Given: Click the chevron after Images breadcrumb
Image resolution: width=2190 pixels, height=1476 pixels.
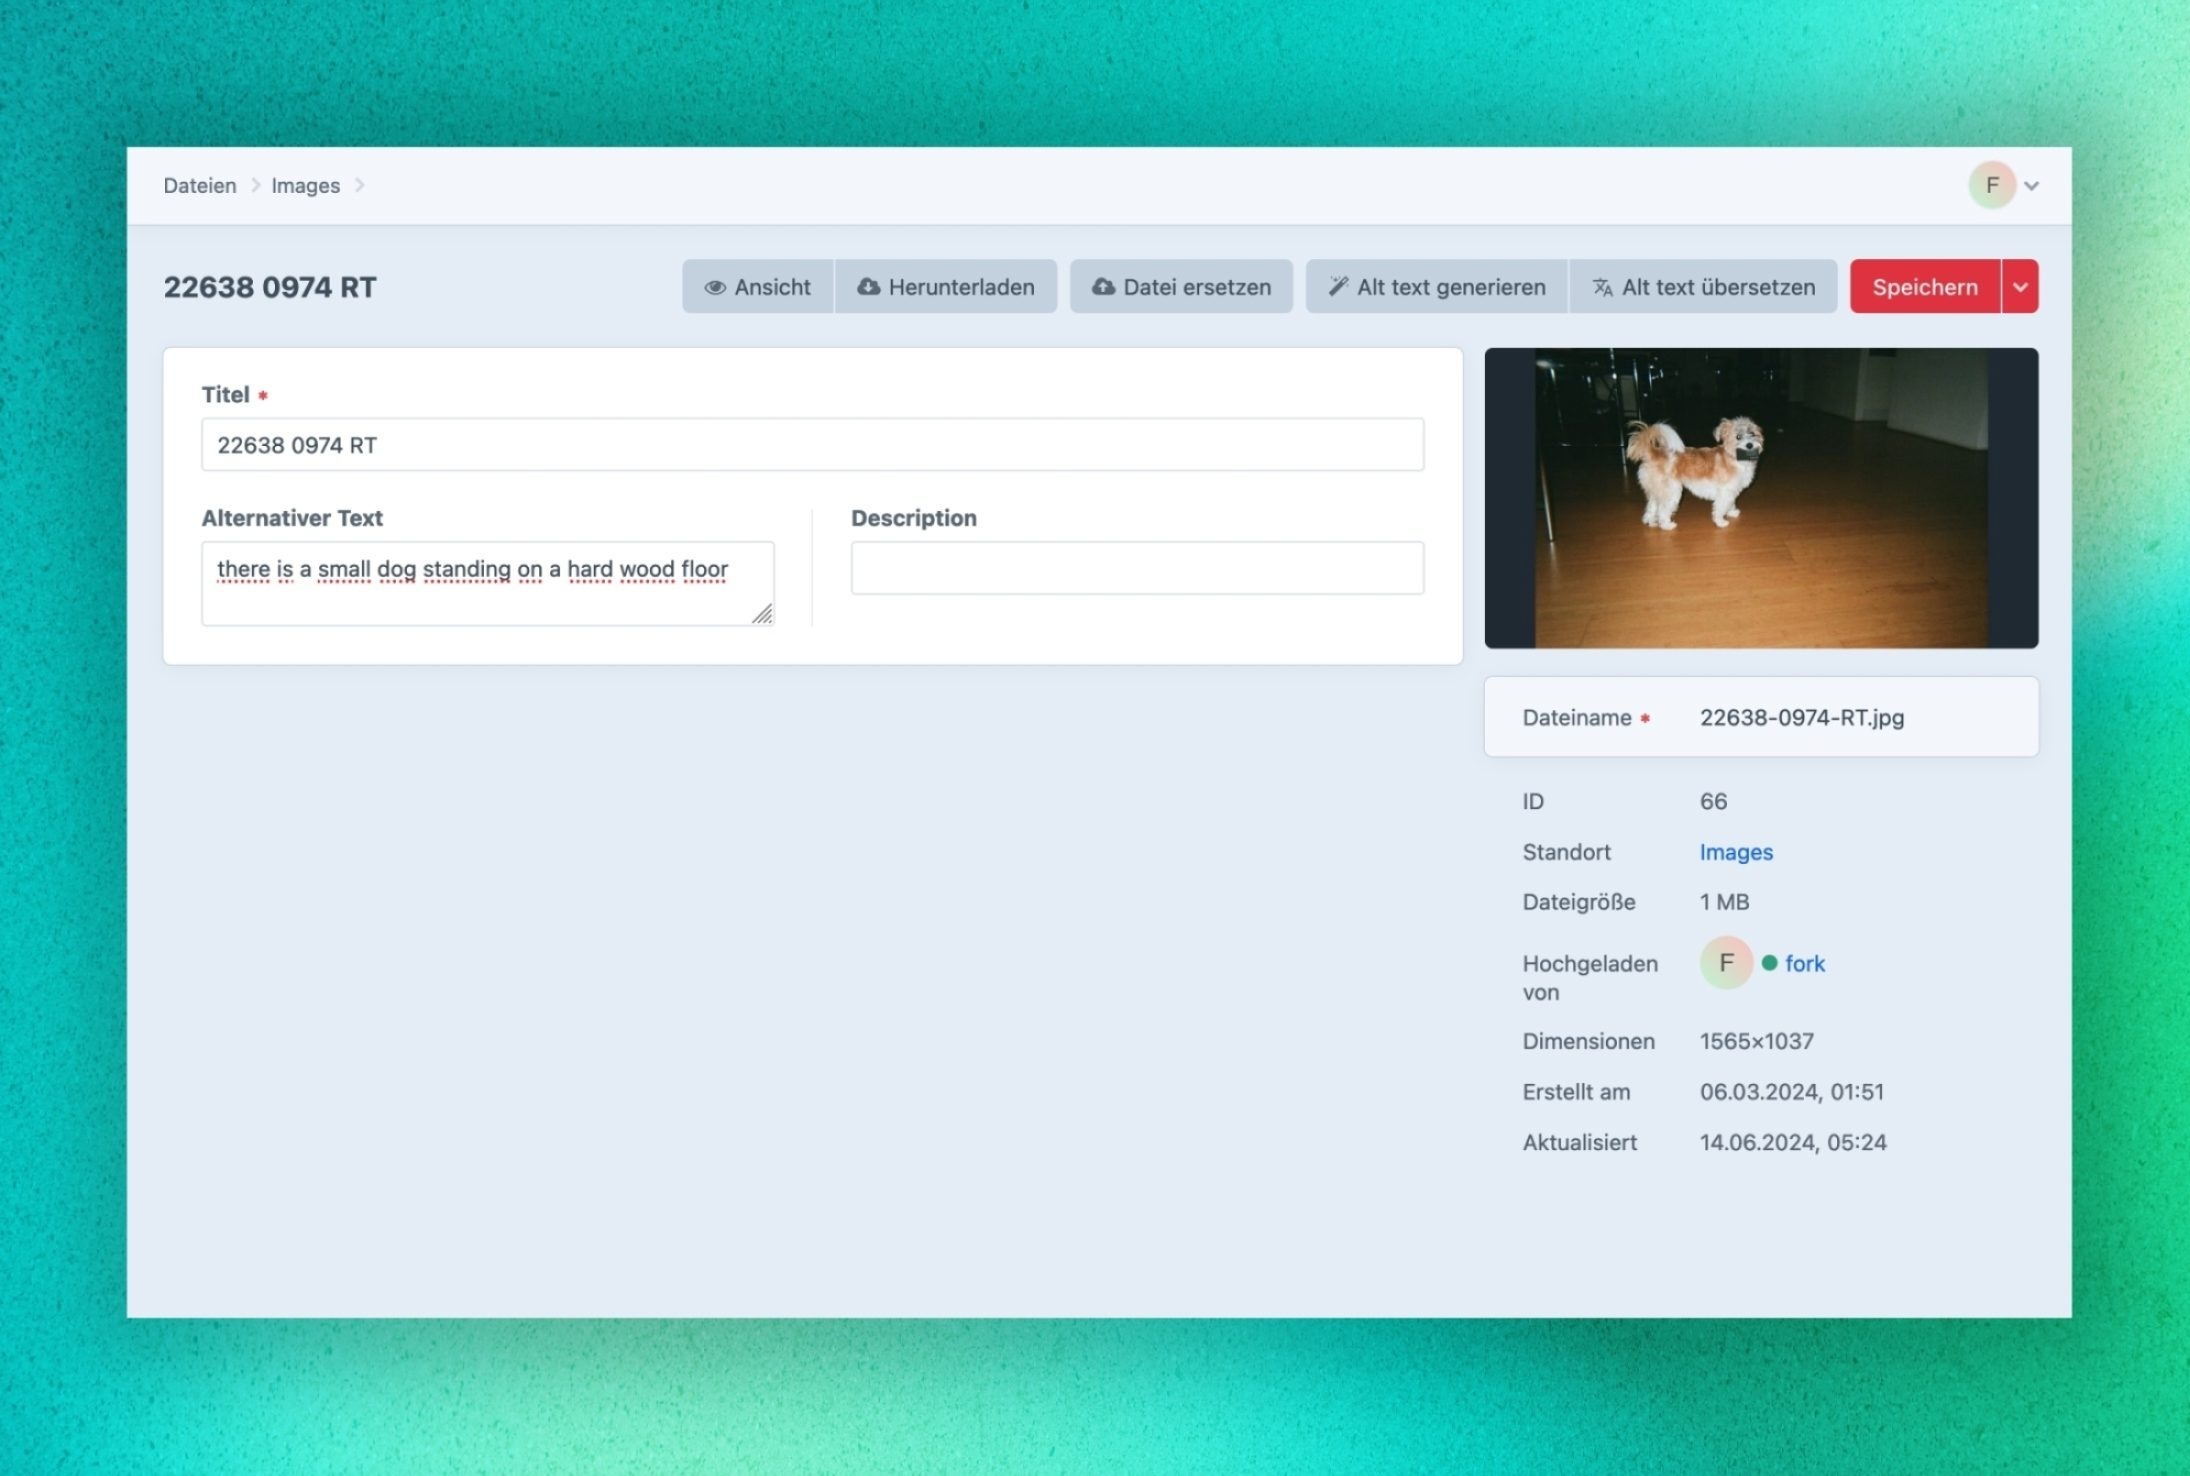Looking at the screenshot, I should (360, 185).
